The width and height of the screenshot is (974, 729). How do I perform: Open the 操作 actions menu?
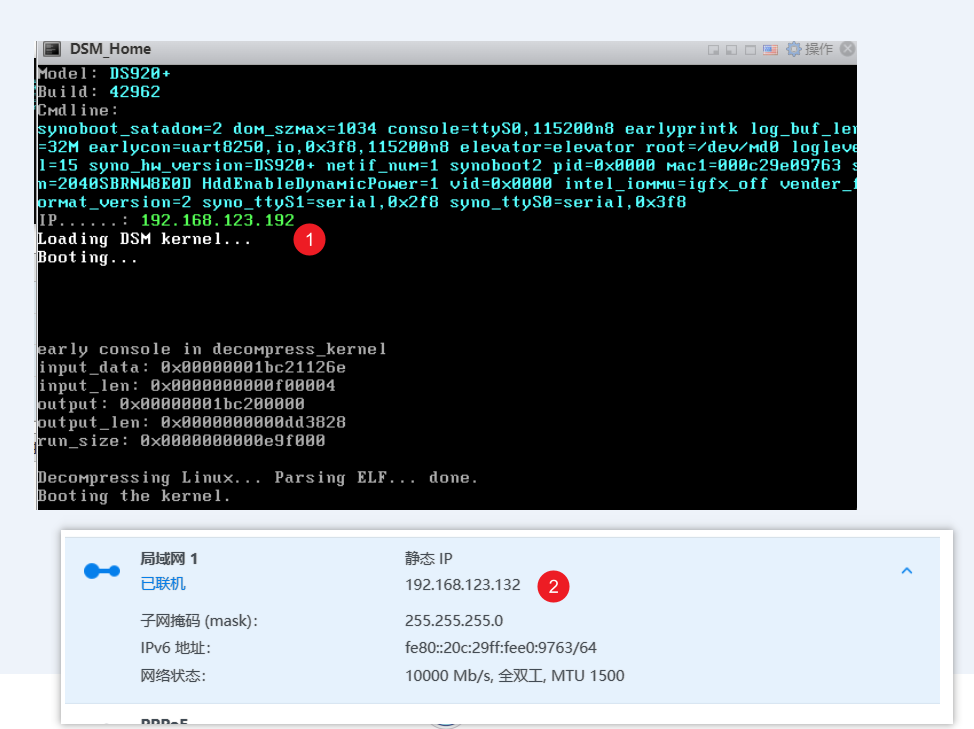click(818, 48)
